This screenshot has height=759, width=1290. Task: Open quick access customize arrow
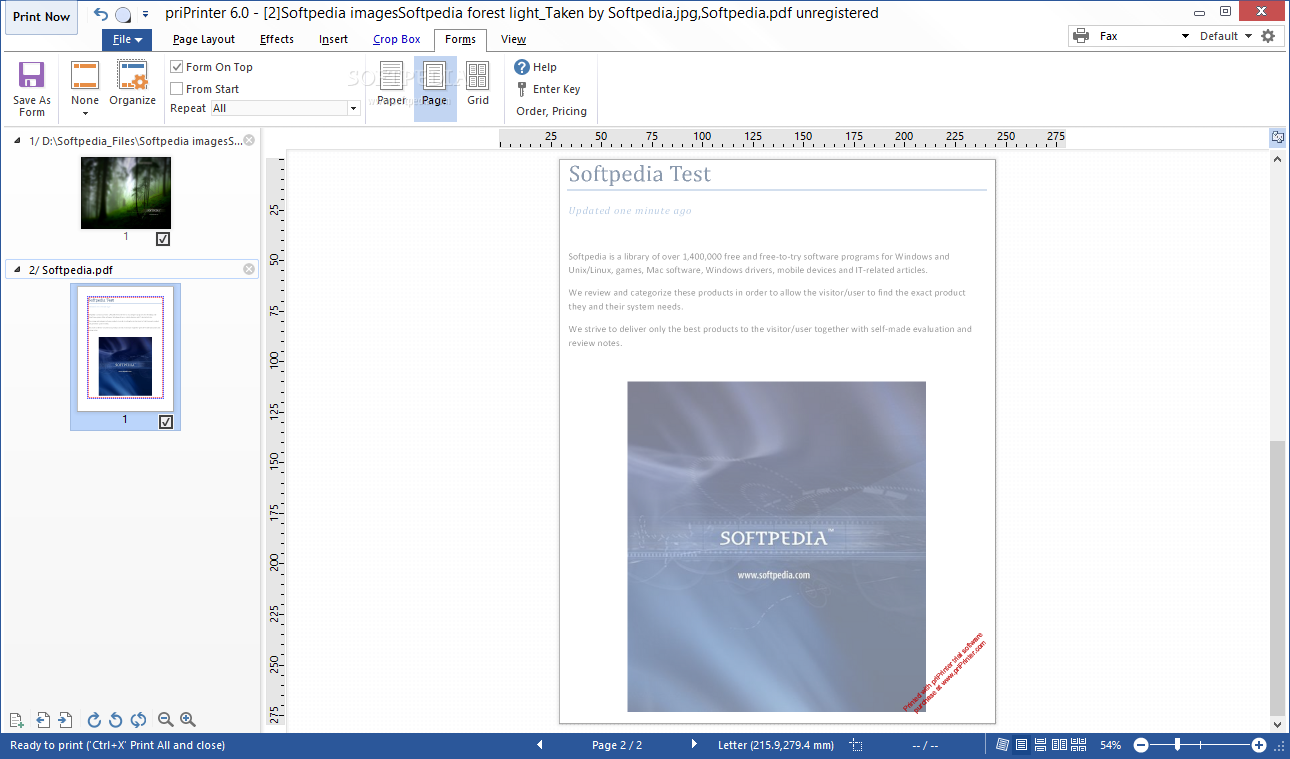(145, 14)
